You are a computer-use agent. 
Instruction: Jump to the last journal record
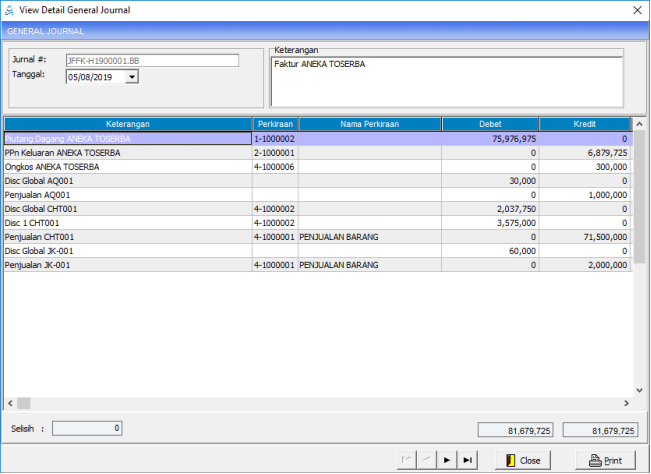(x=466, y=460)
